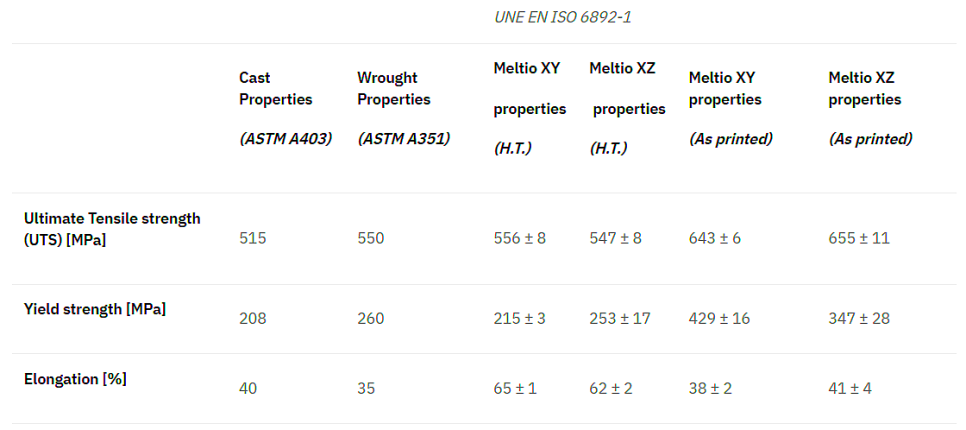
Task: Select the 253 ± 17 yield strength cell
Action: (620, 318)
